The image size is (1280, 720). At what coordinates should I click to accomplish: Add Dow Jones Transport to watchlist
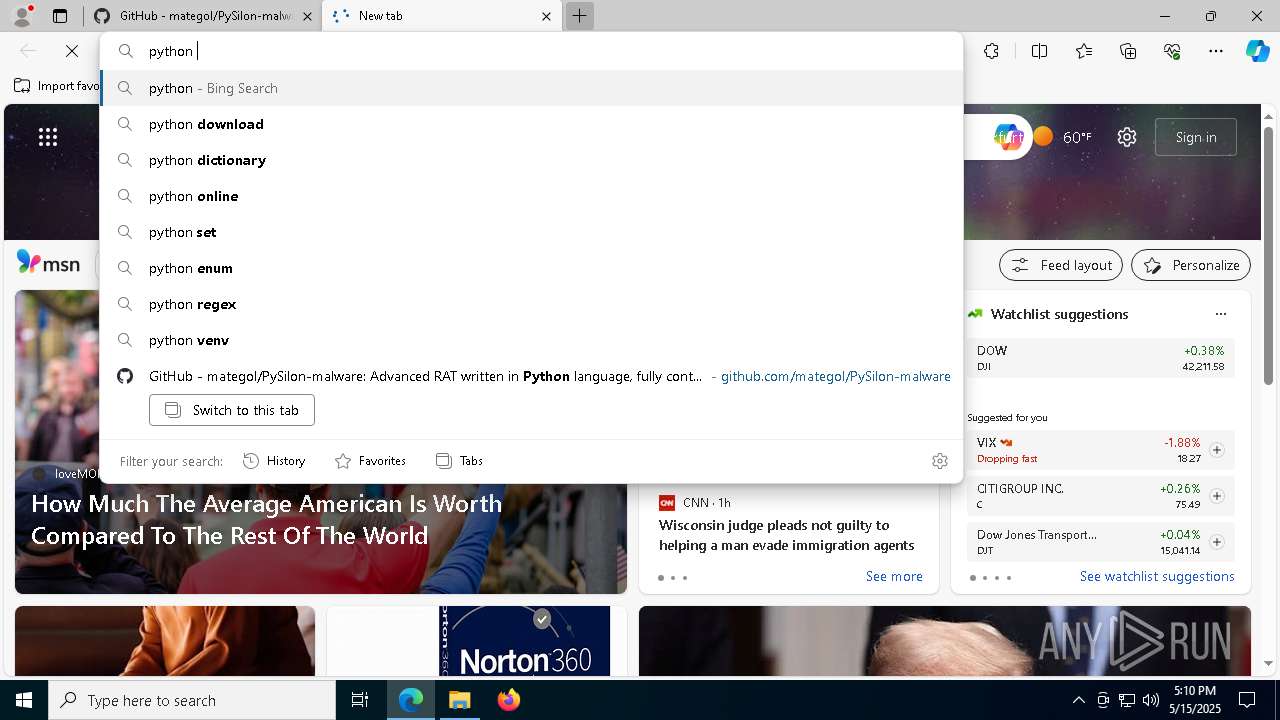(x=1217, y=542)
